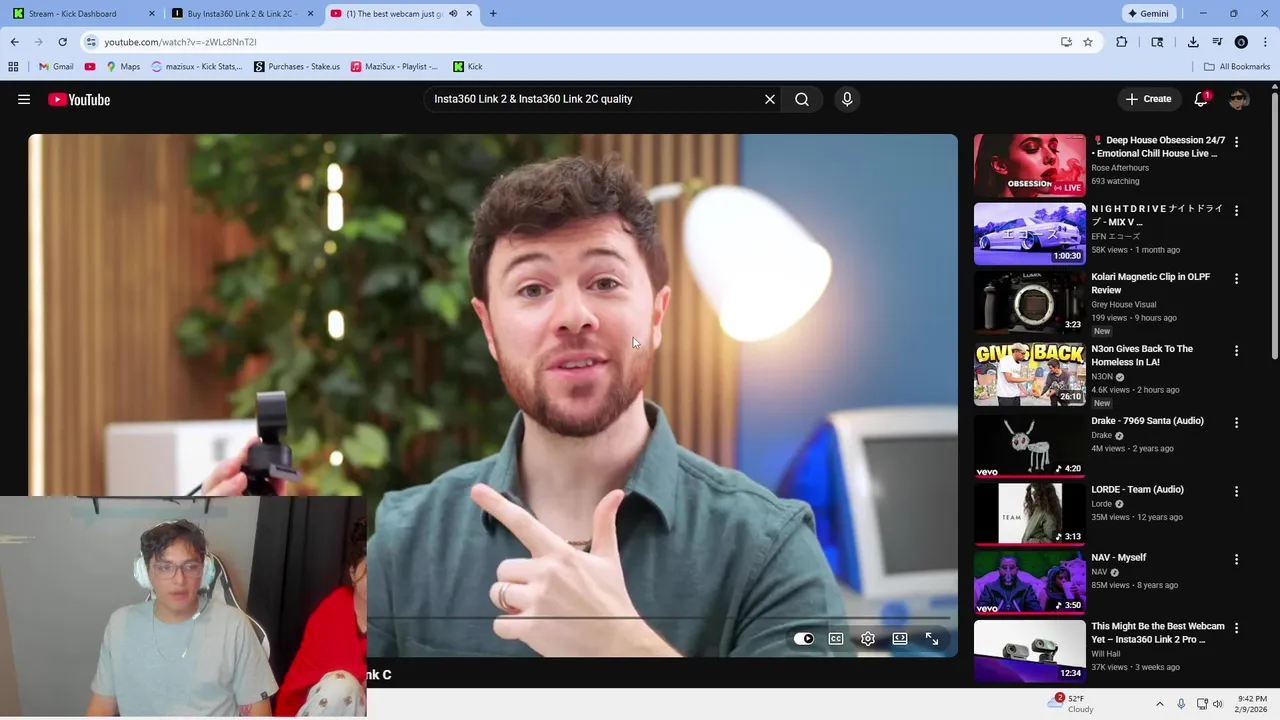Open the NIGHTDRIVE mix thumbnail
1280x720 pixels.
[x=1029, y=234]
